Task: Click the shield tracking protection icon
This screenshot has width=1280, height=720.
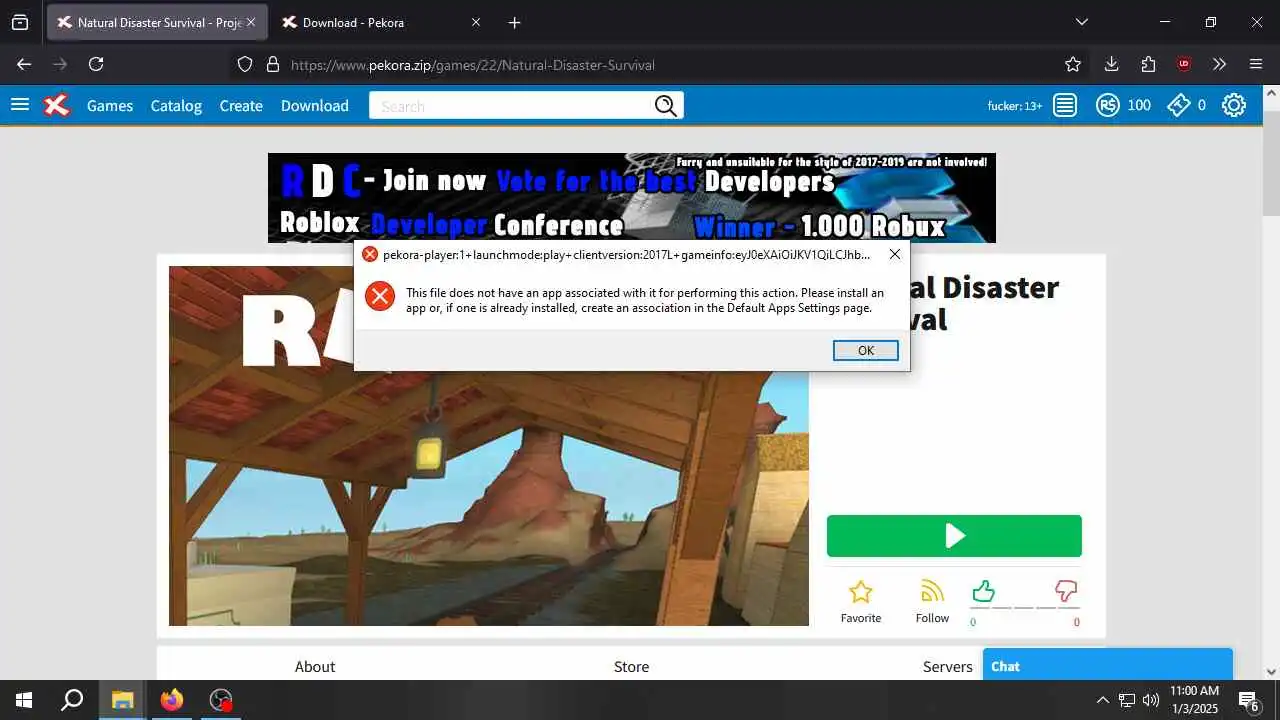Action: 245,64
